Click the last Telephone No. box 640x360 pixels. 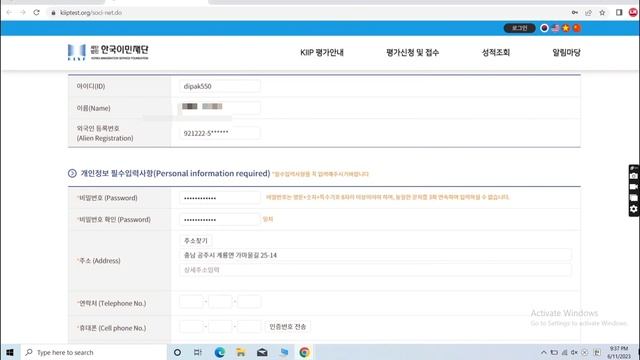249,302
